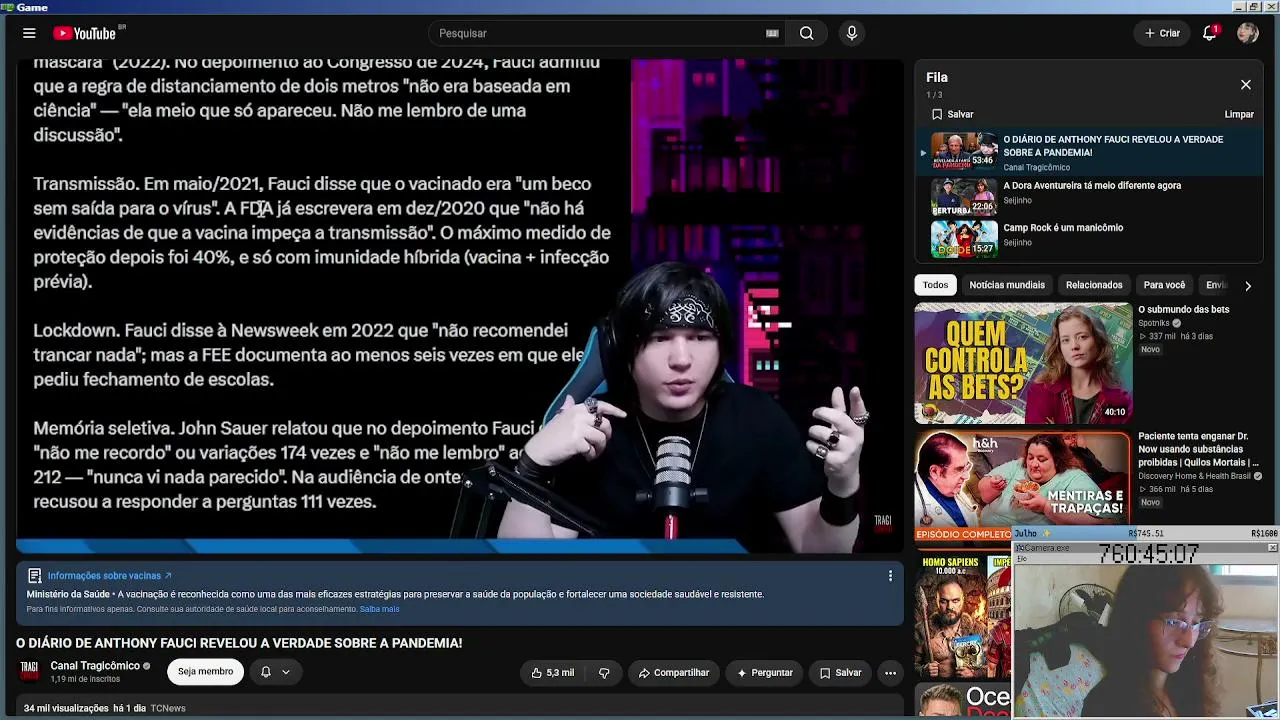Image resolution: width=1280 pixels, height=720 pixels.
Task: Open "Quem controla as bets?" thumbnail
Action: click(x=1023, y=363)
